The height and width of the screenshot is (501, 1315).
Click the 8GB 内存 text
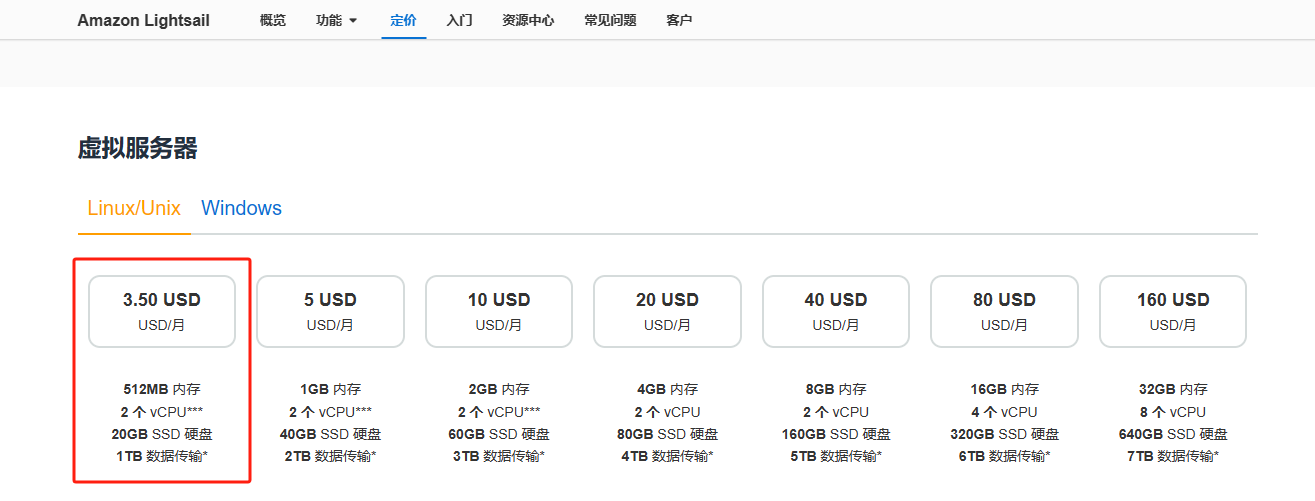836,389
